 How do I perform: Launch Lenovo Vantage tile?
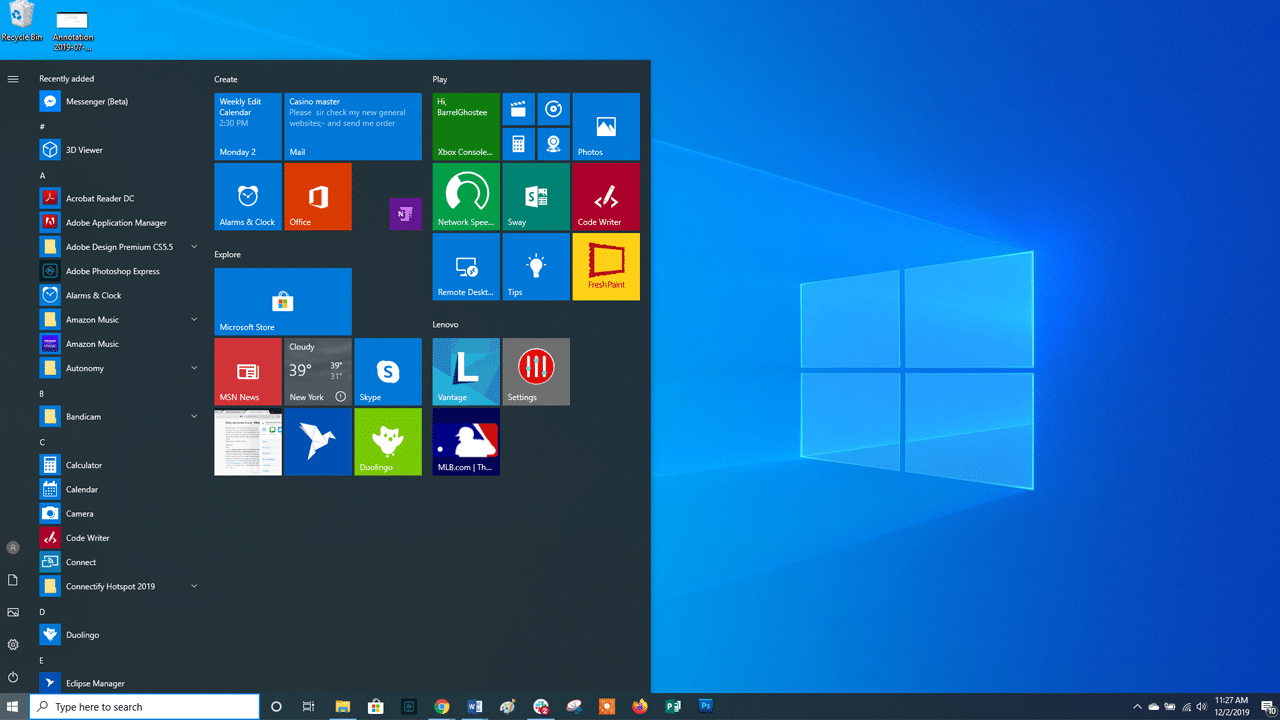[465, 371]
